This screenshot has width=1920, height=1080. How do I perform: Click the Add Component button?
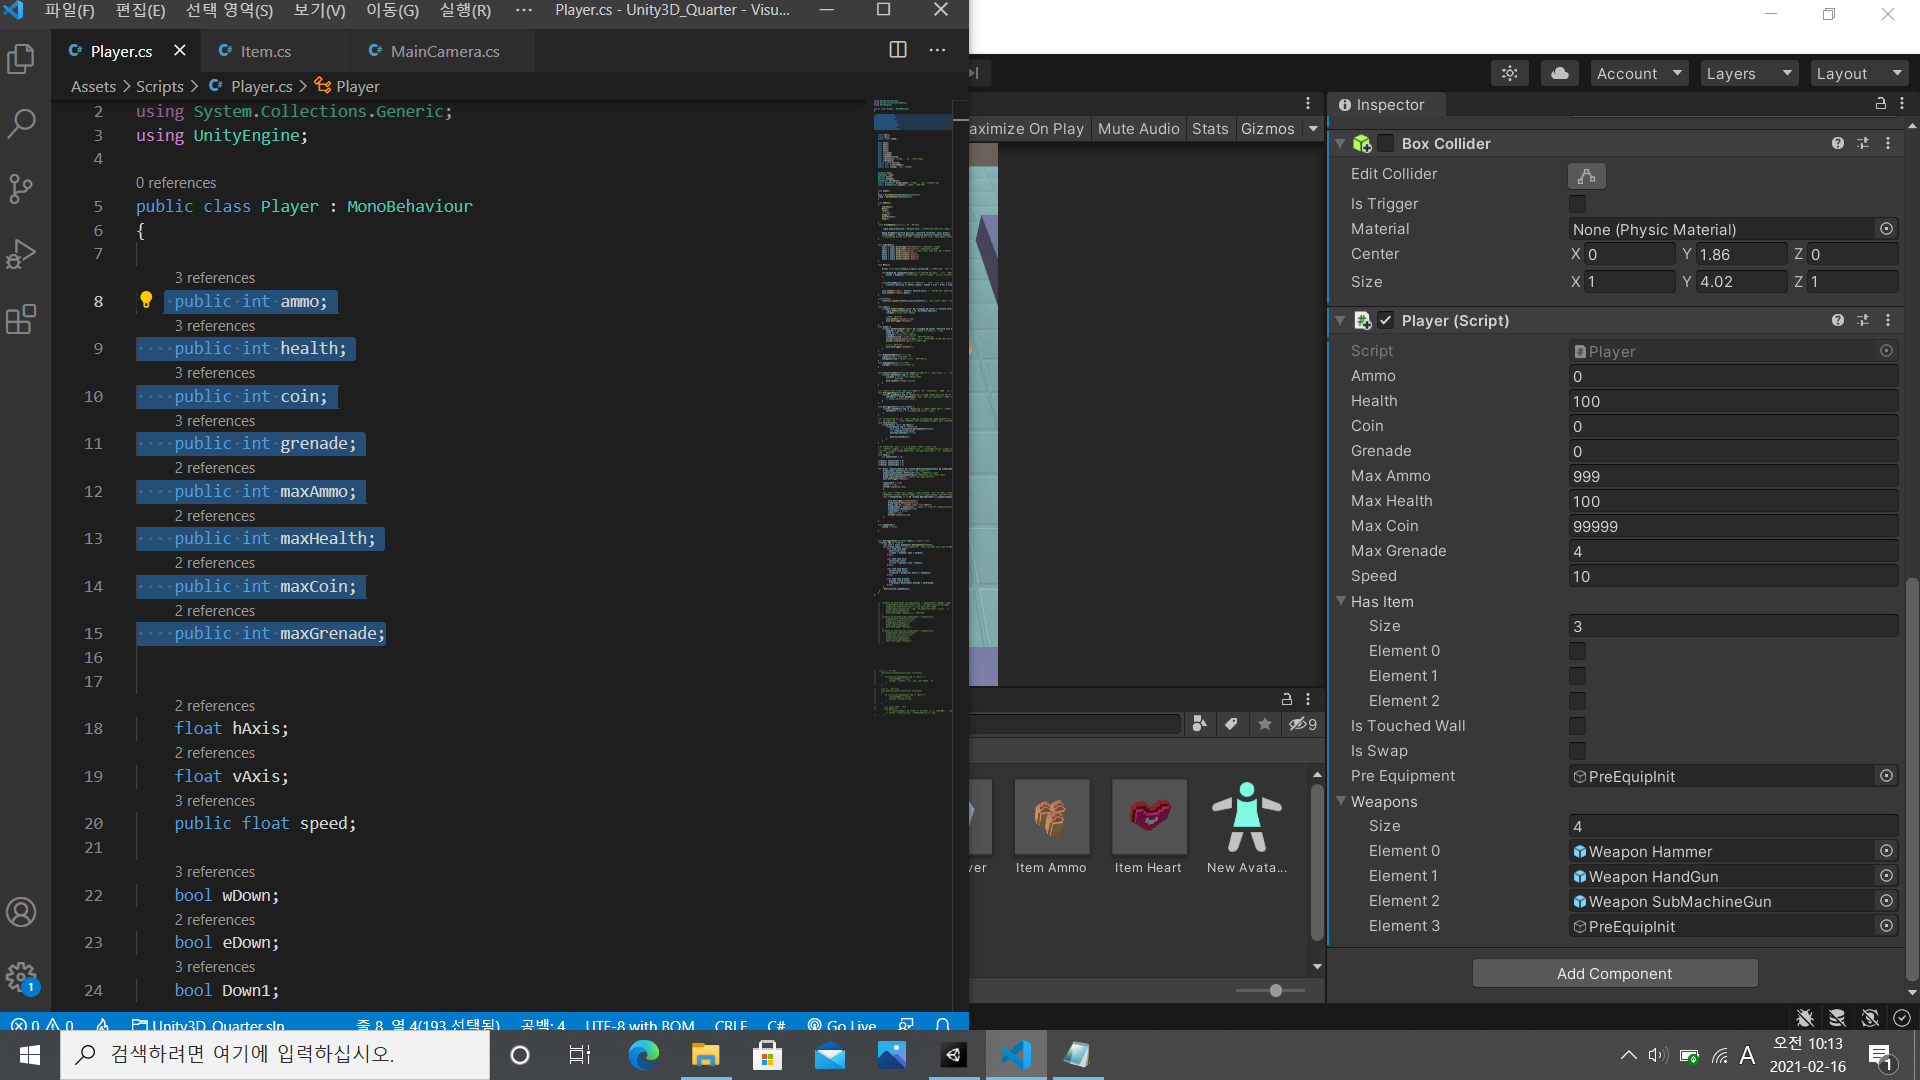(1614, 973)
